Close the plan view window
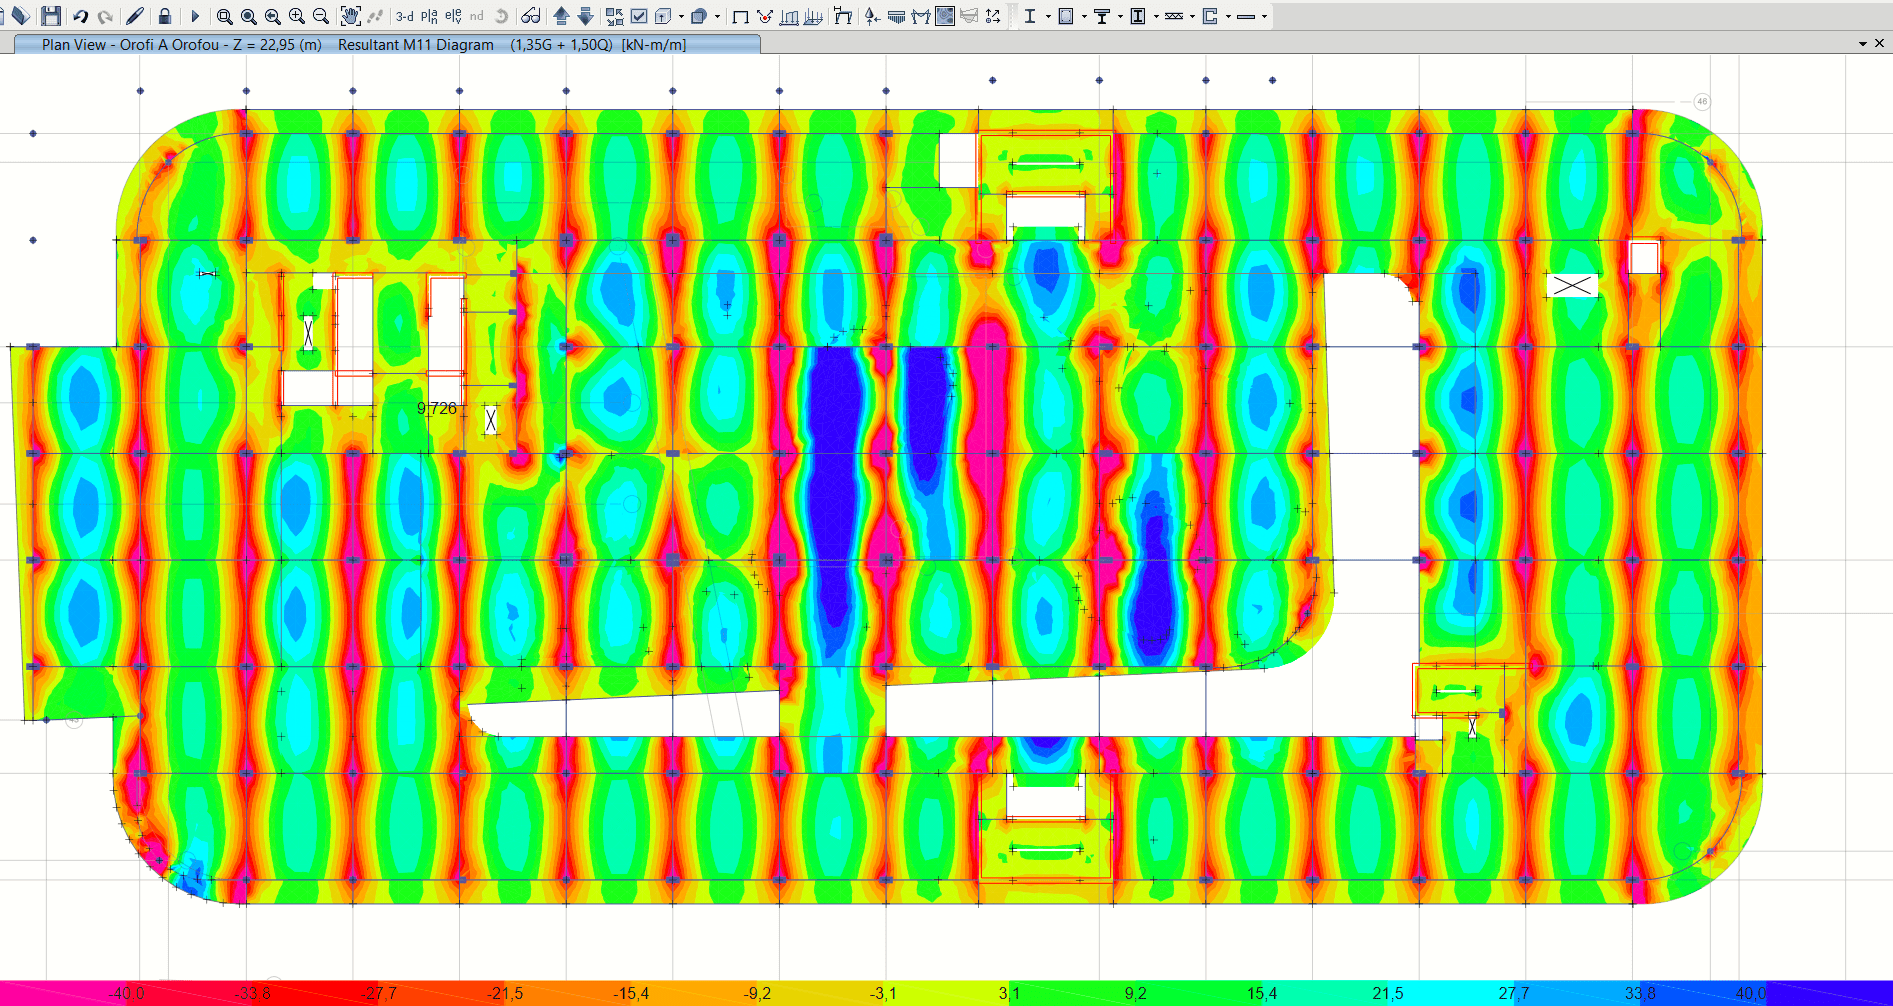The height and width of the screenshot is (1006, 1893). (x=1879, y=43)
